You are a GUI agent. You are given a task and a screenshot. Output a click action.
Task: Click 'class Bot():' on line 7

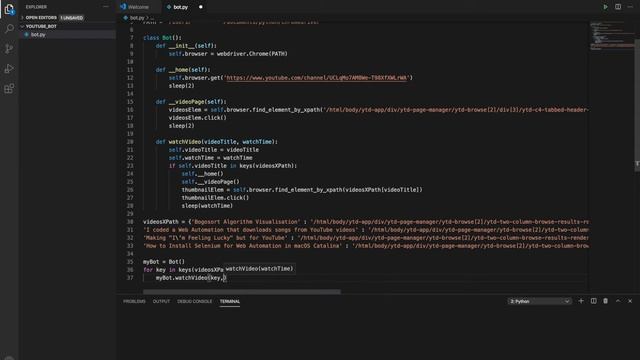pyautogui.click(x=162, y=38)
